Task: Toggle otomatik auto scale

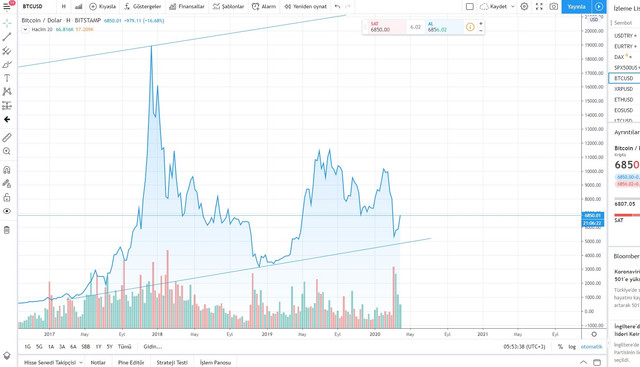Action: (591, 347)
